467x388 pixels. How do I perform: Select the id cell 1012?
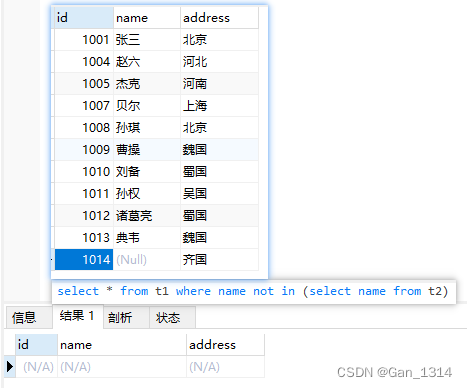(84, 216)
